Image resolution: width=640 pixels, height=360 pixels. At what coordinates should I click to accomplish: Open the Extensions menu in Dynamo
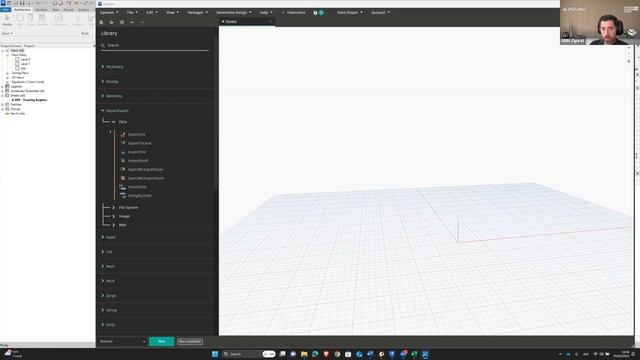click(x=293, y=13)
